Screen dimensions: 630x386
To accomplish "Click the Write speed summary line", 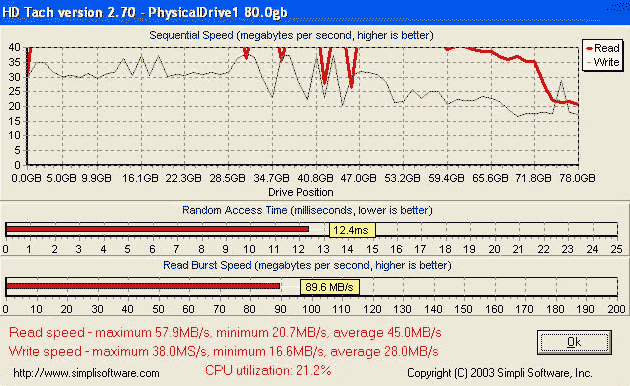I will click(223, 351).
